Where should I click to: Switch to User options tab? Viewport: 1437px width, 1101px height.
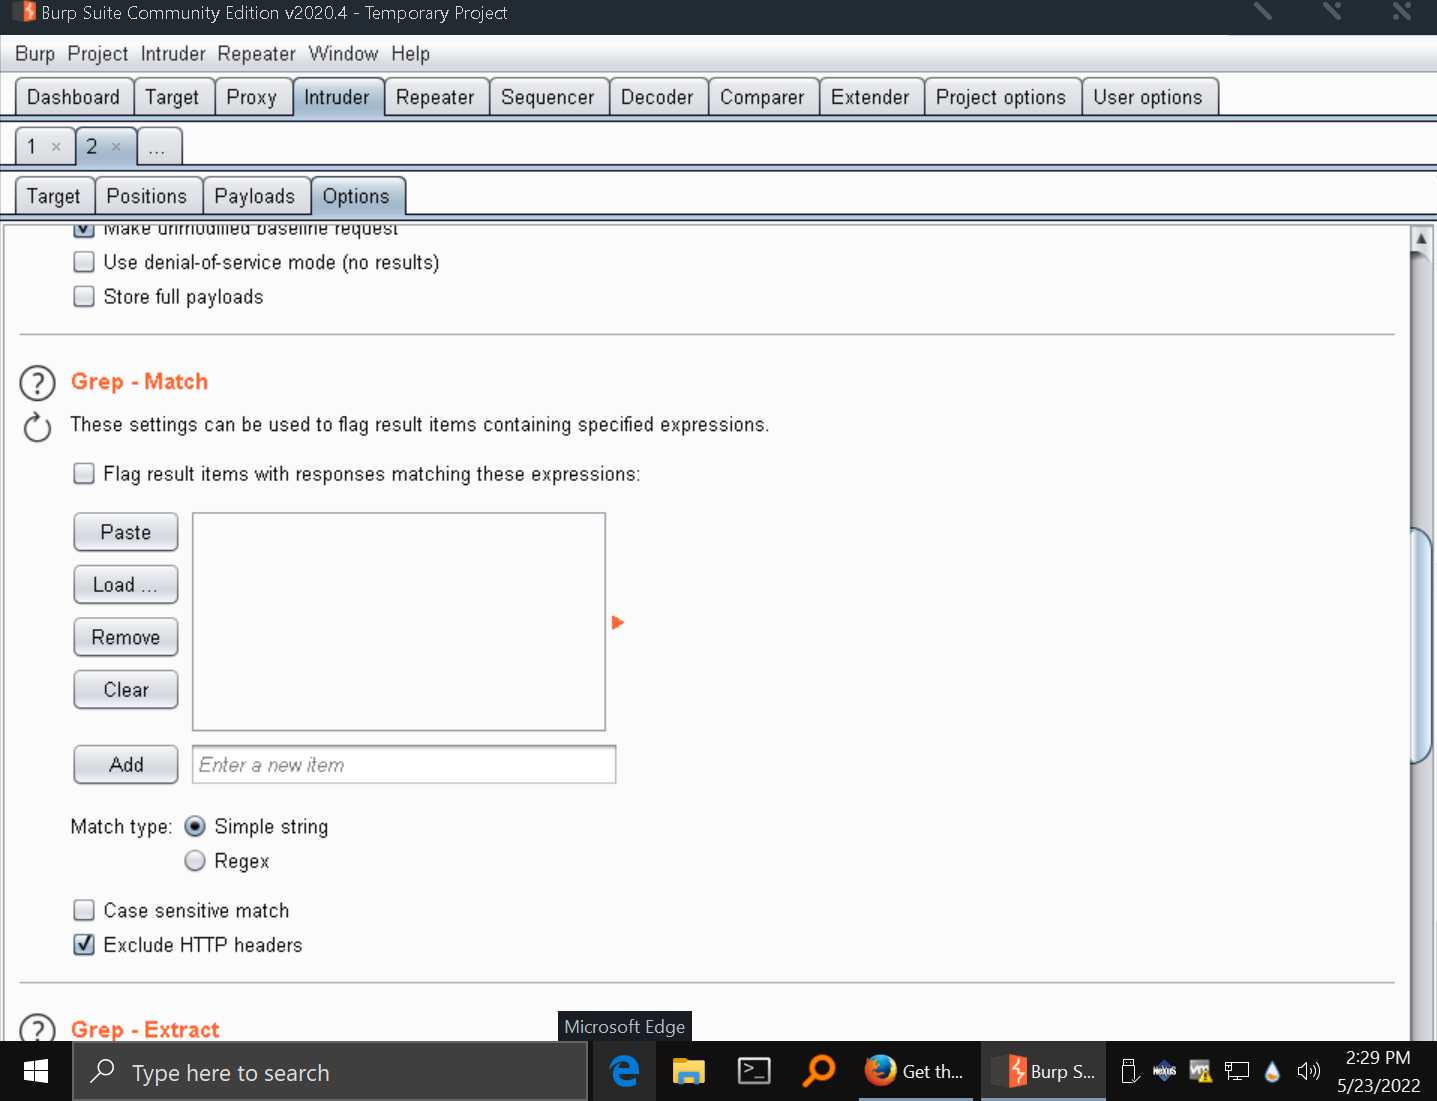1148,97
